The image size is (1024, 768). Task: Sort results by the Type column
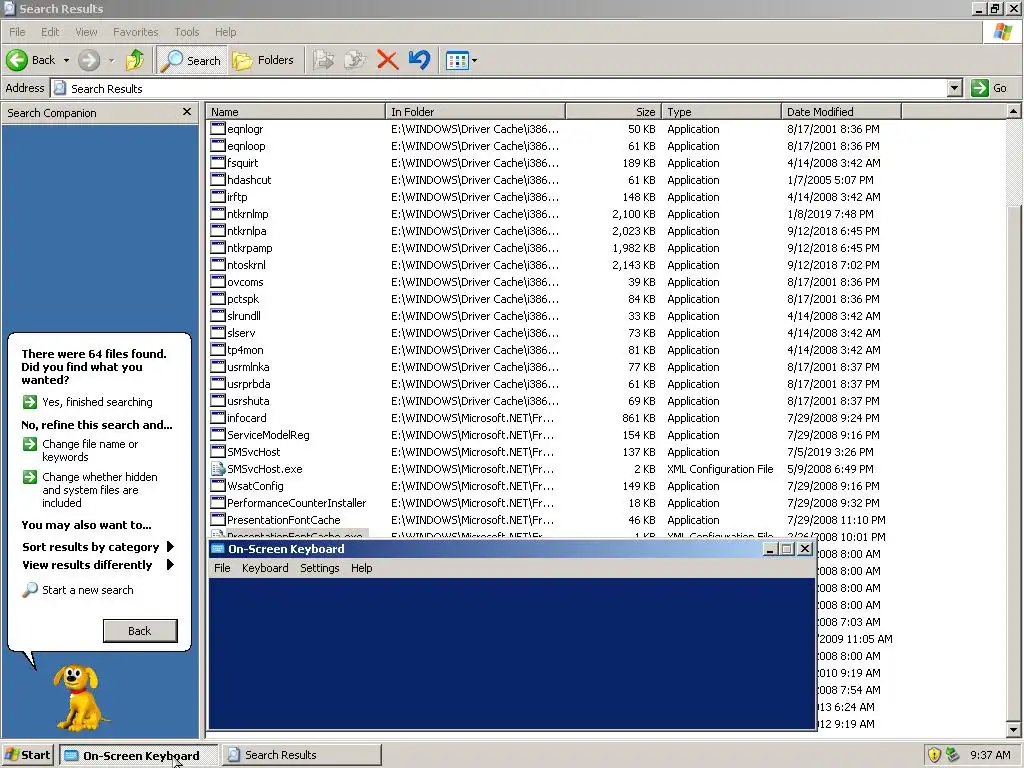pyautogui.click(x=721, y=112)
